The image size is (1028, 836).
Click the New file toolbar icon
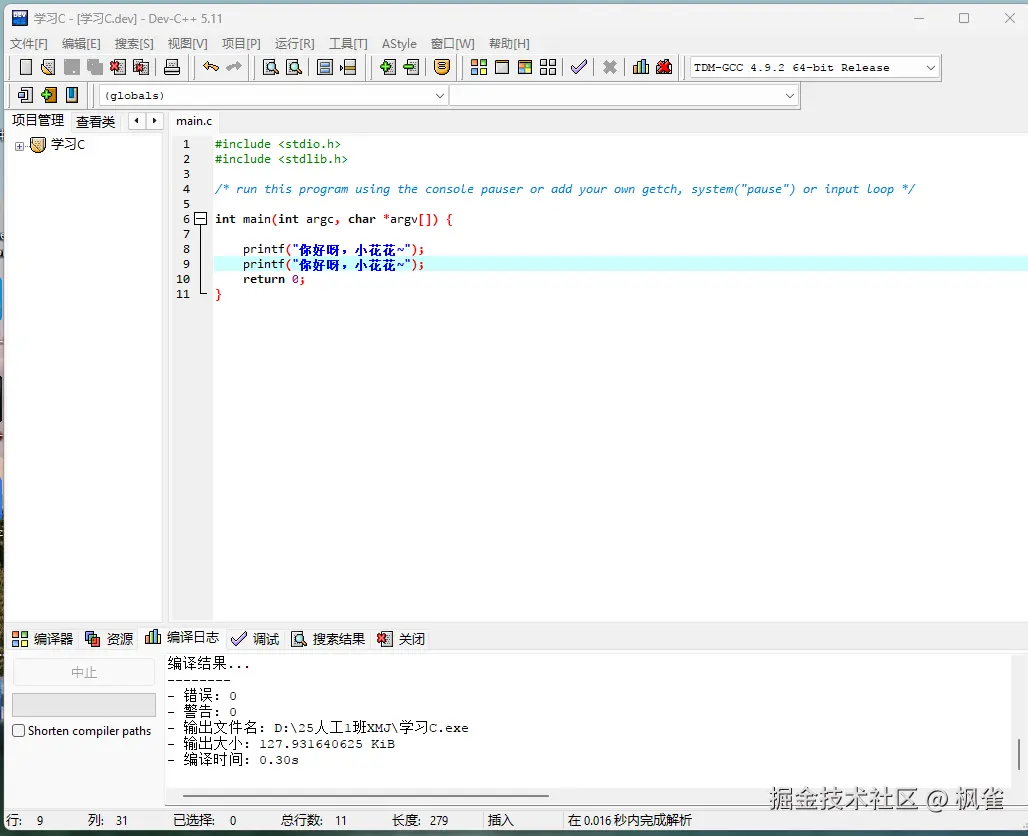pyautogui.click(x=25, y=67)
